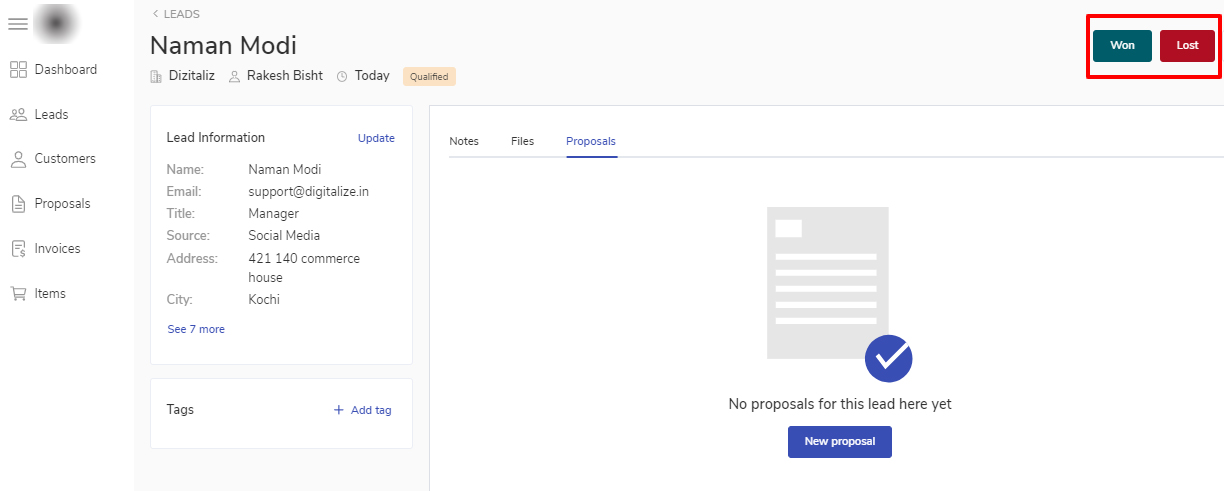1224x491 pixels.
Task: Click the blurred logo in the sidebar
Action: [55, 24]
